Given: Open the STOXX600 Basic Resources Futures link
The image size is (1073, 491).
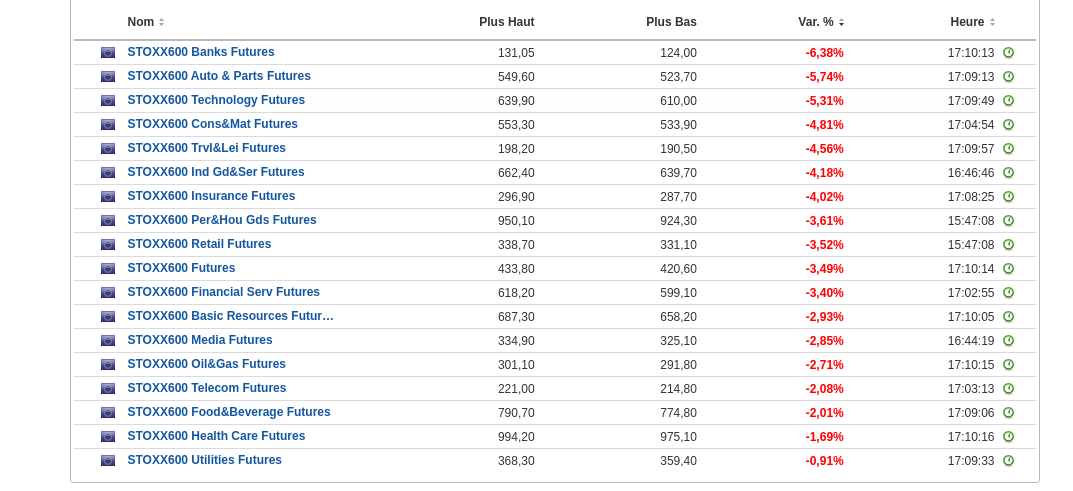Looking at the screenshot, I should pyautogui.click(x=230, y=316).
